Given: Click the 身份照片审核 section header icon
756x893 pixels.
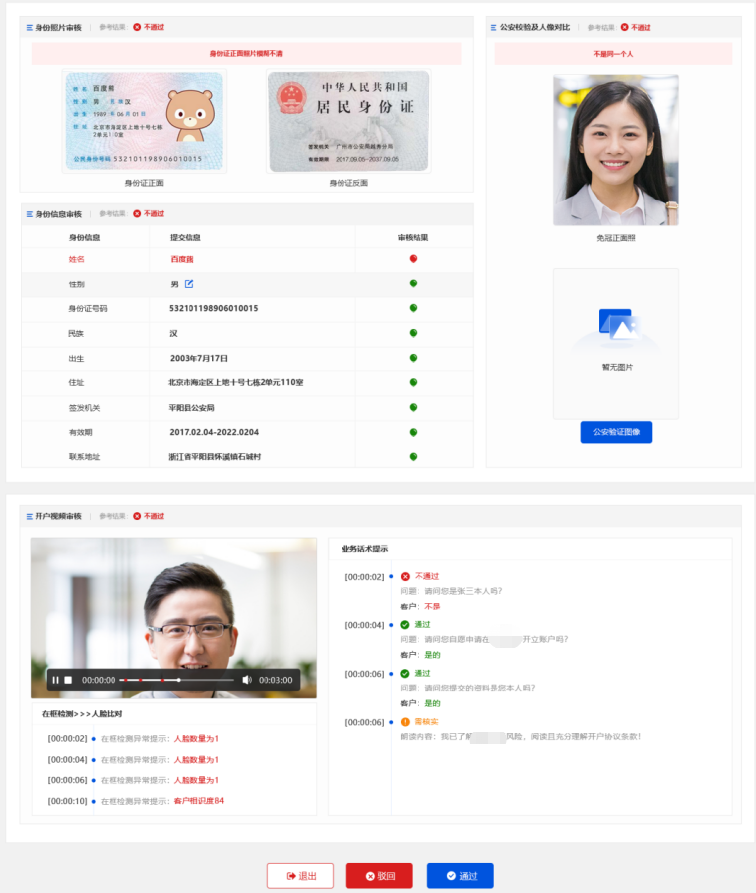Looking at the screenshot, I should [x=30, y=27].
